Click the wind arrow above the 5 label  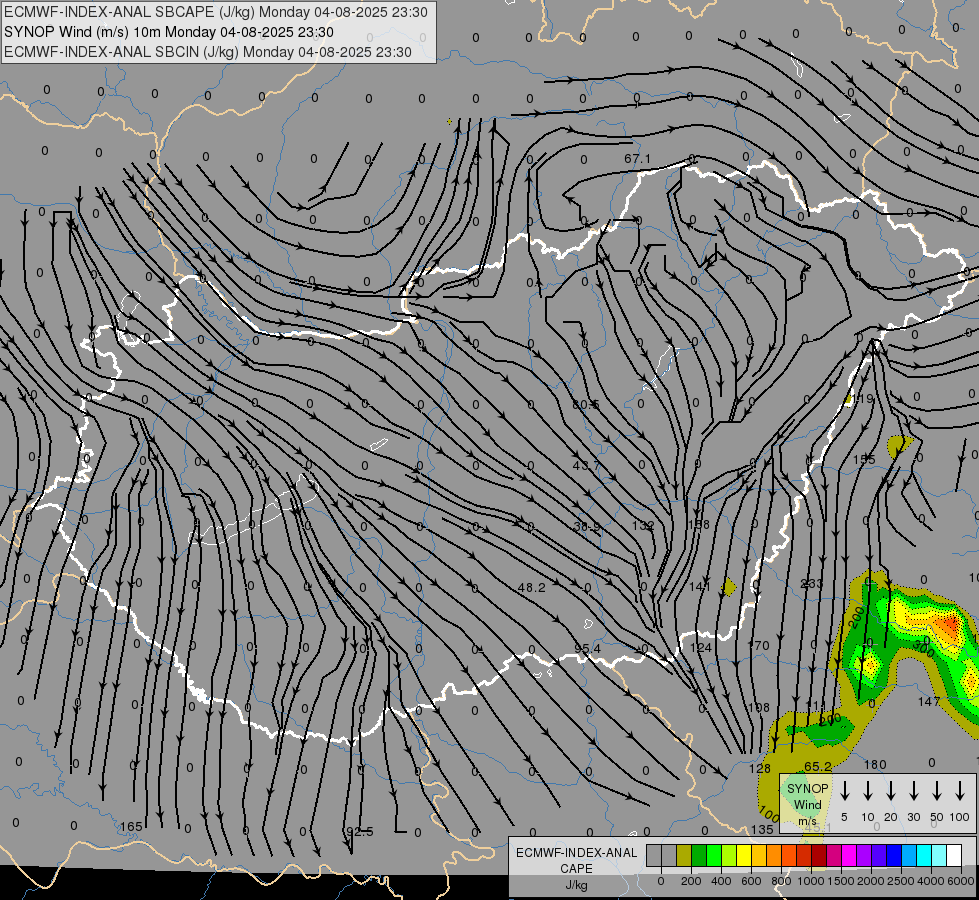[x=845, y=791]
